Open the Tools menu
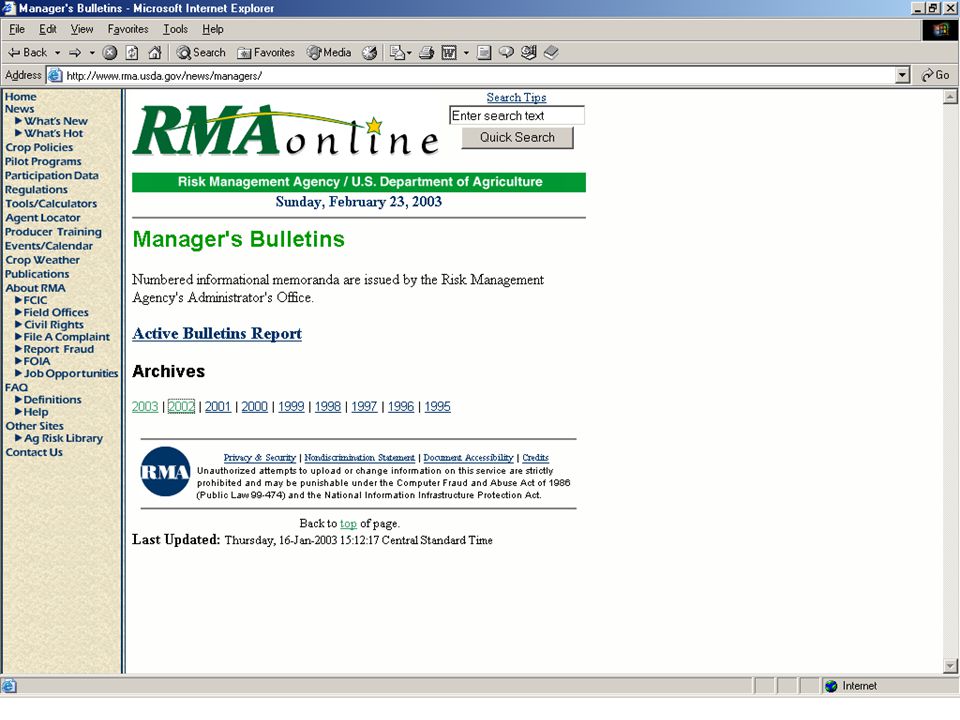The height and width of the screenshot is (720, 960). [x=175, y=29]
